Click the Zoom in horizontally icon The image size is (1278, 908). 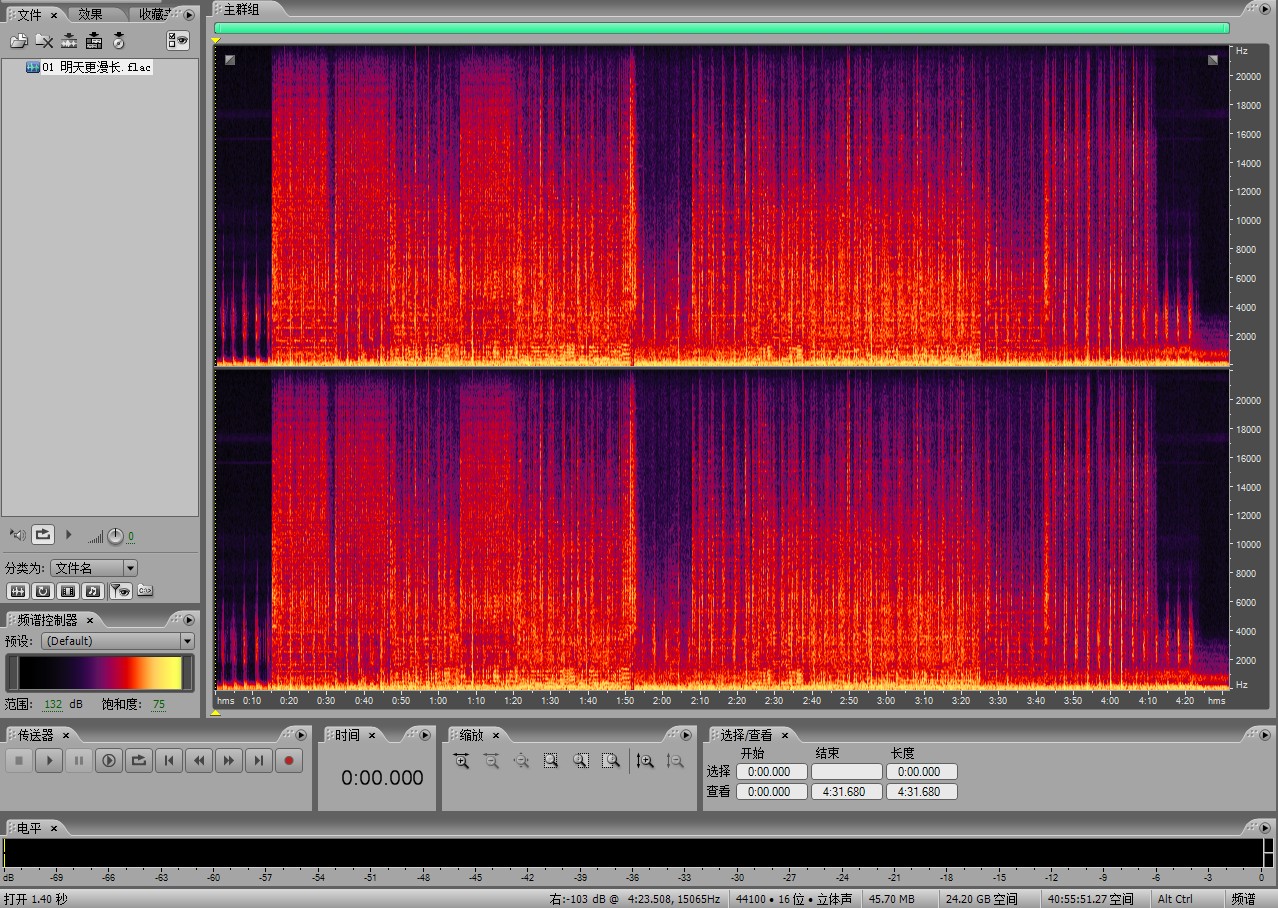[461, 761]
